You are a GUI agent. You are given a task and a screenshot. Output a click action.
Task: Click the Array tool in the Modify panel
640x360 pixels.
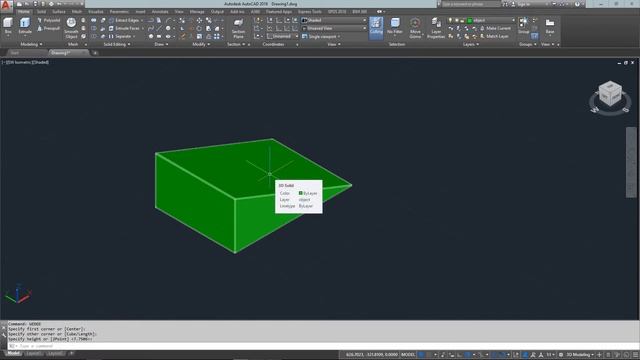[x=217, y=36]
